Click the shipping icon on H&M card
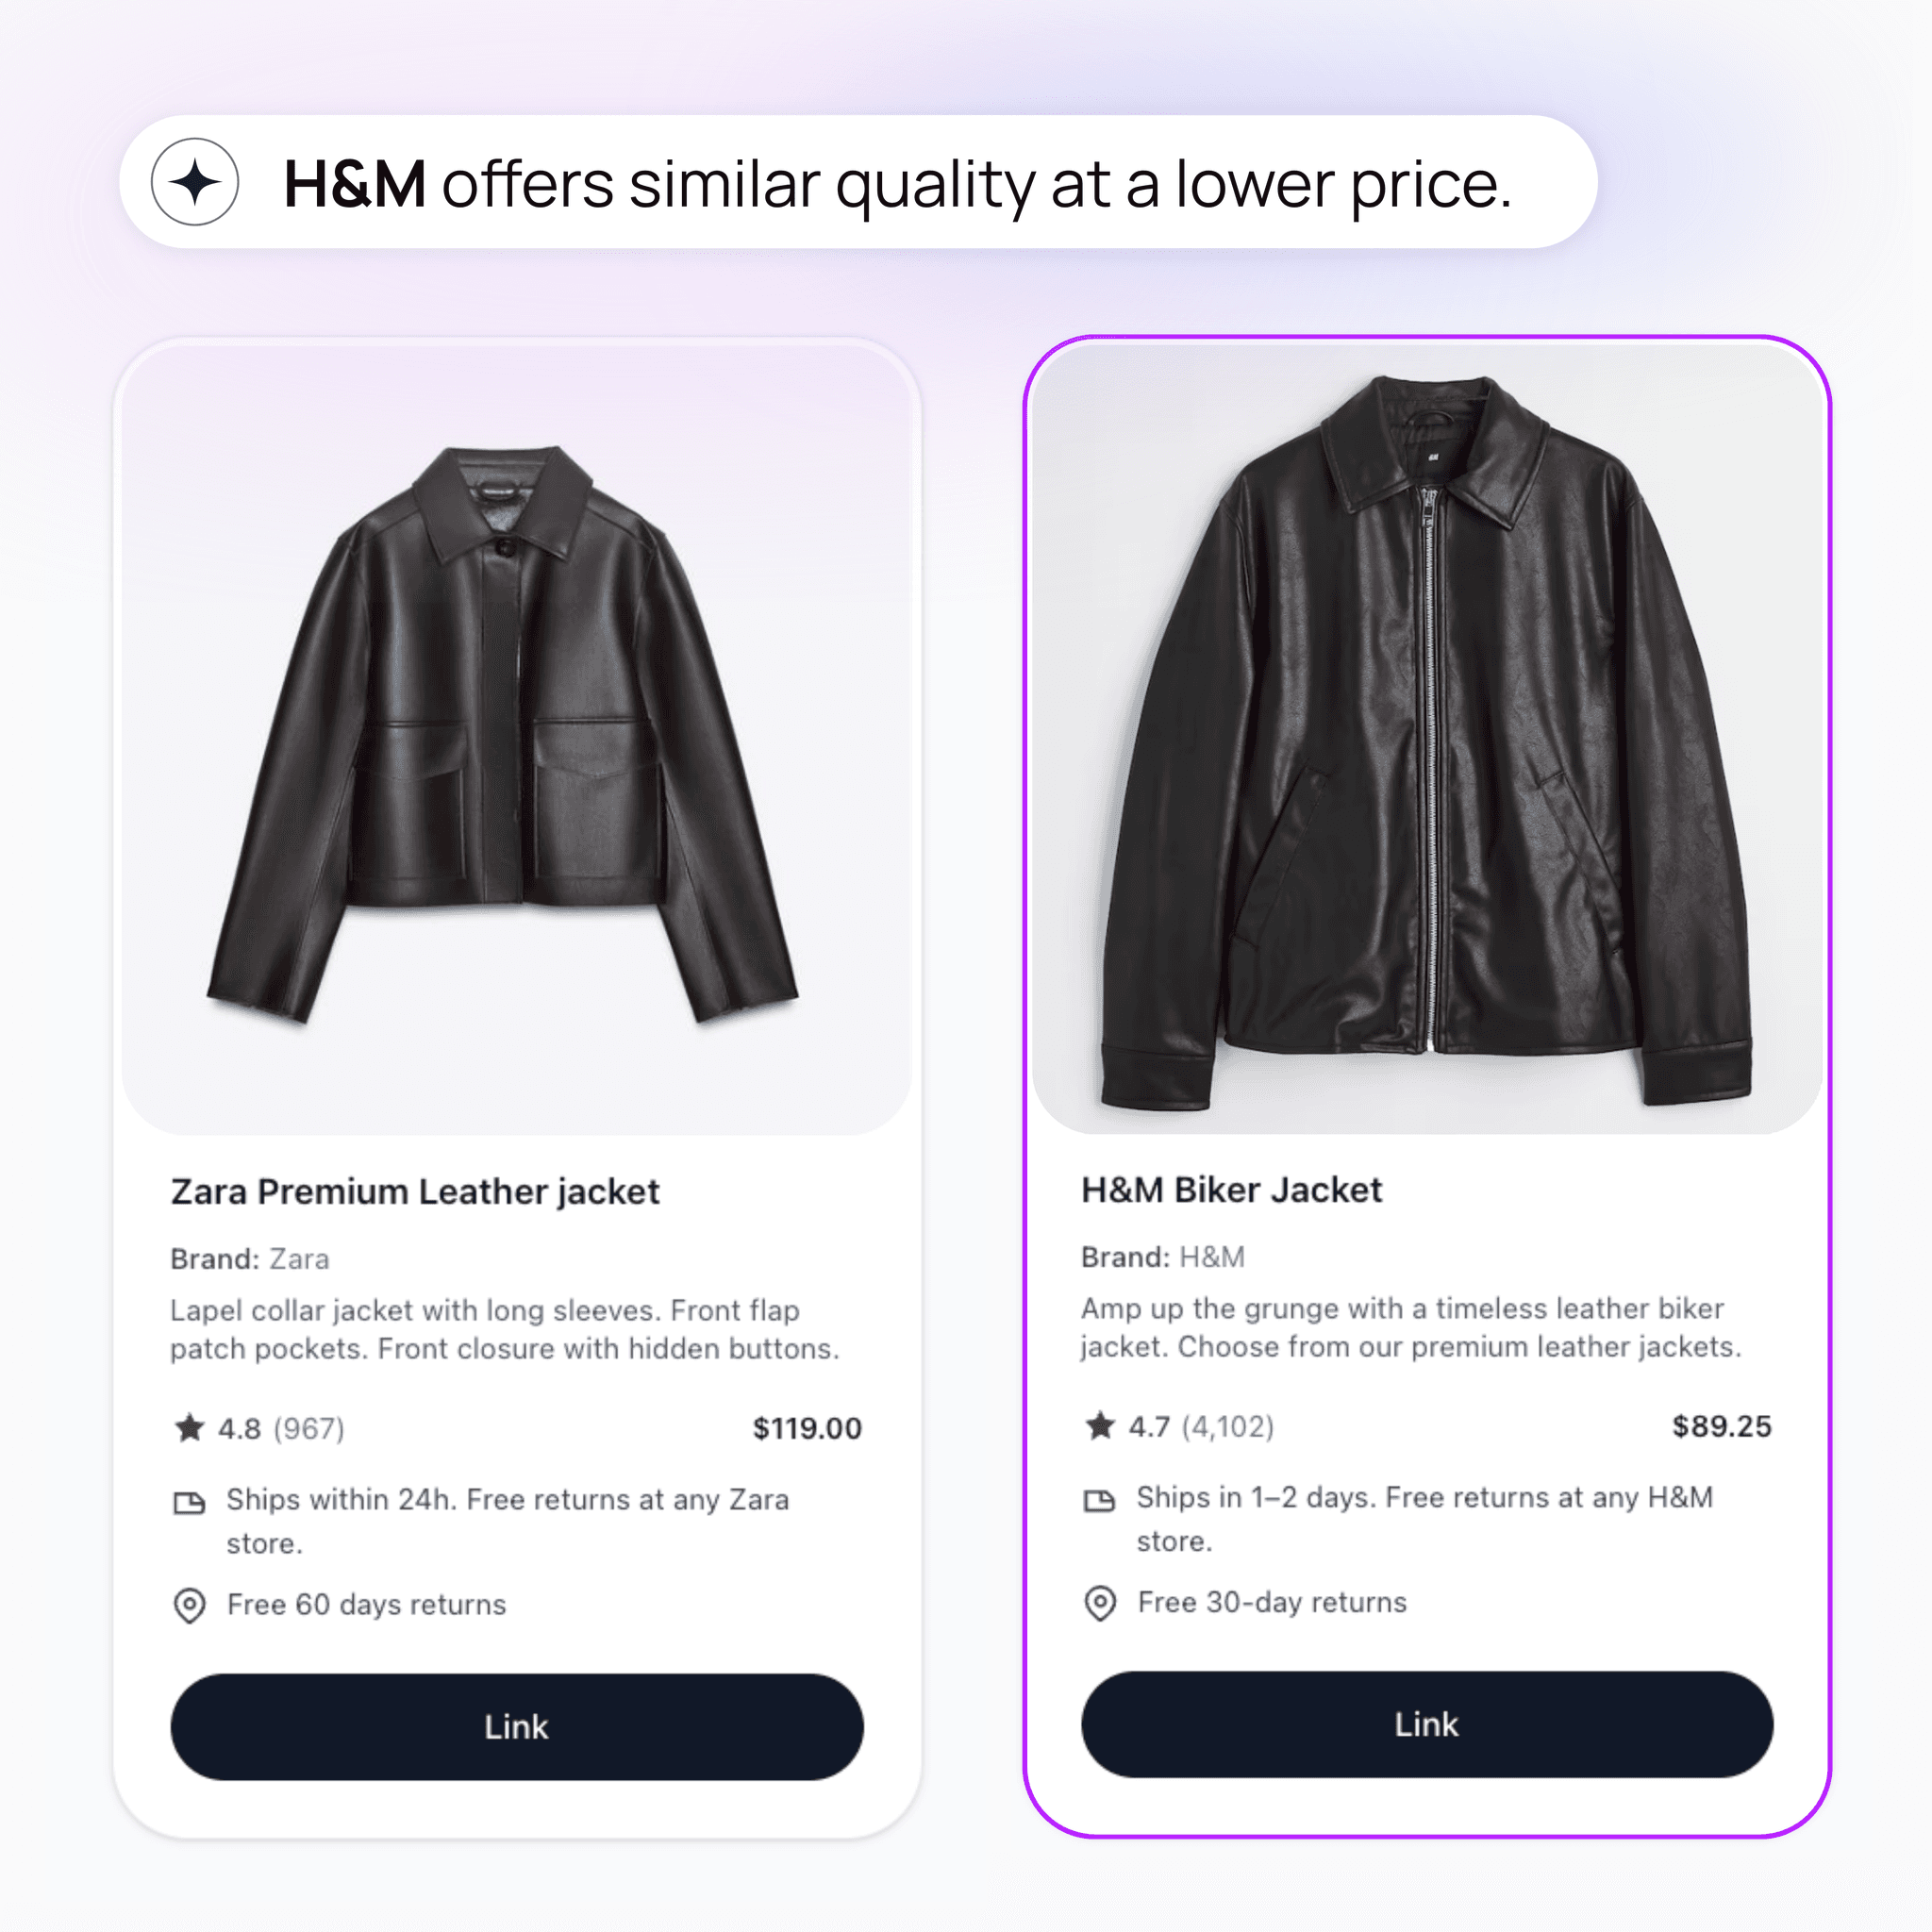Image resolution: width=1932 pixels, height=1932 pixels. pos(1100,1500)
